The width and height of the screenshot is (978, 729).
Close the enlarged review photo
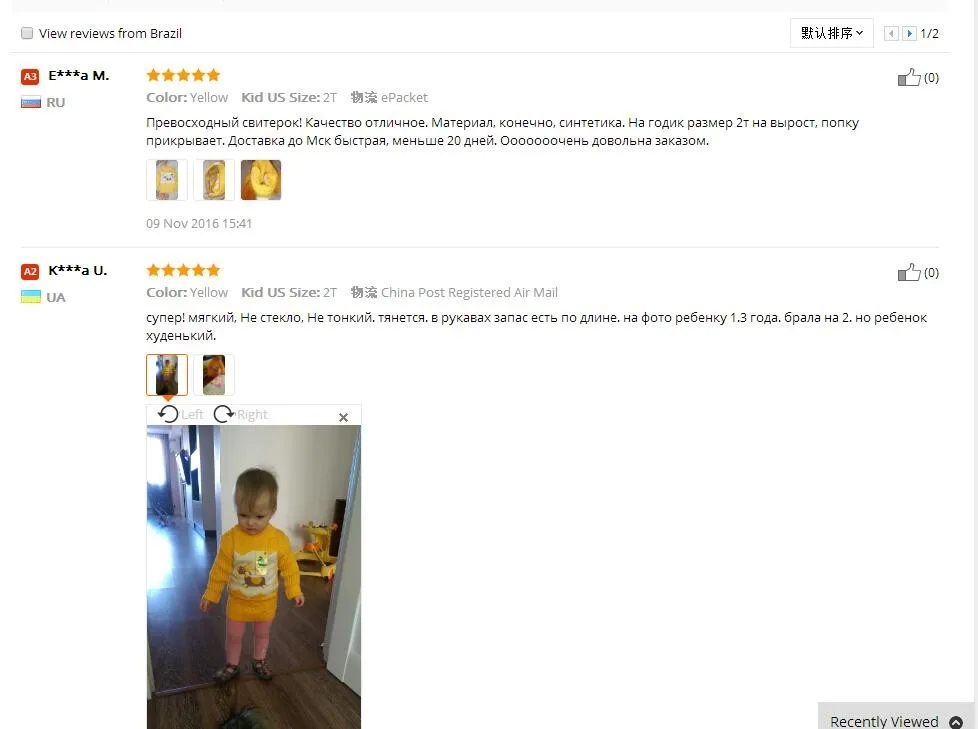click(x=343, y=417)
